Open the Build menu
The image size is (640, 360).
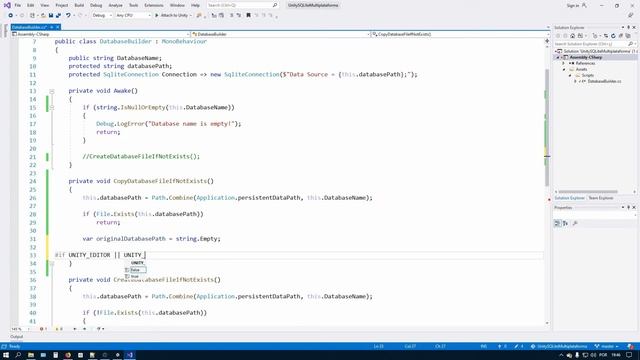pyautogui.click(x=79, y=5)
